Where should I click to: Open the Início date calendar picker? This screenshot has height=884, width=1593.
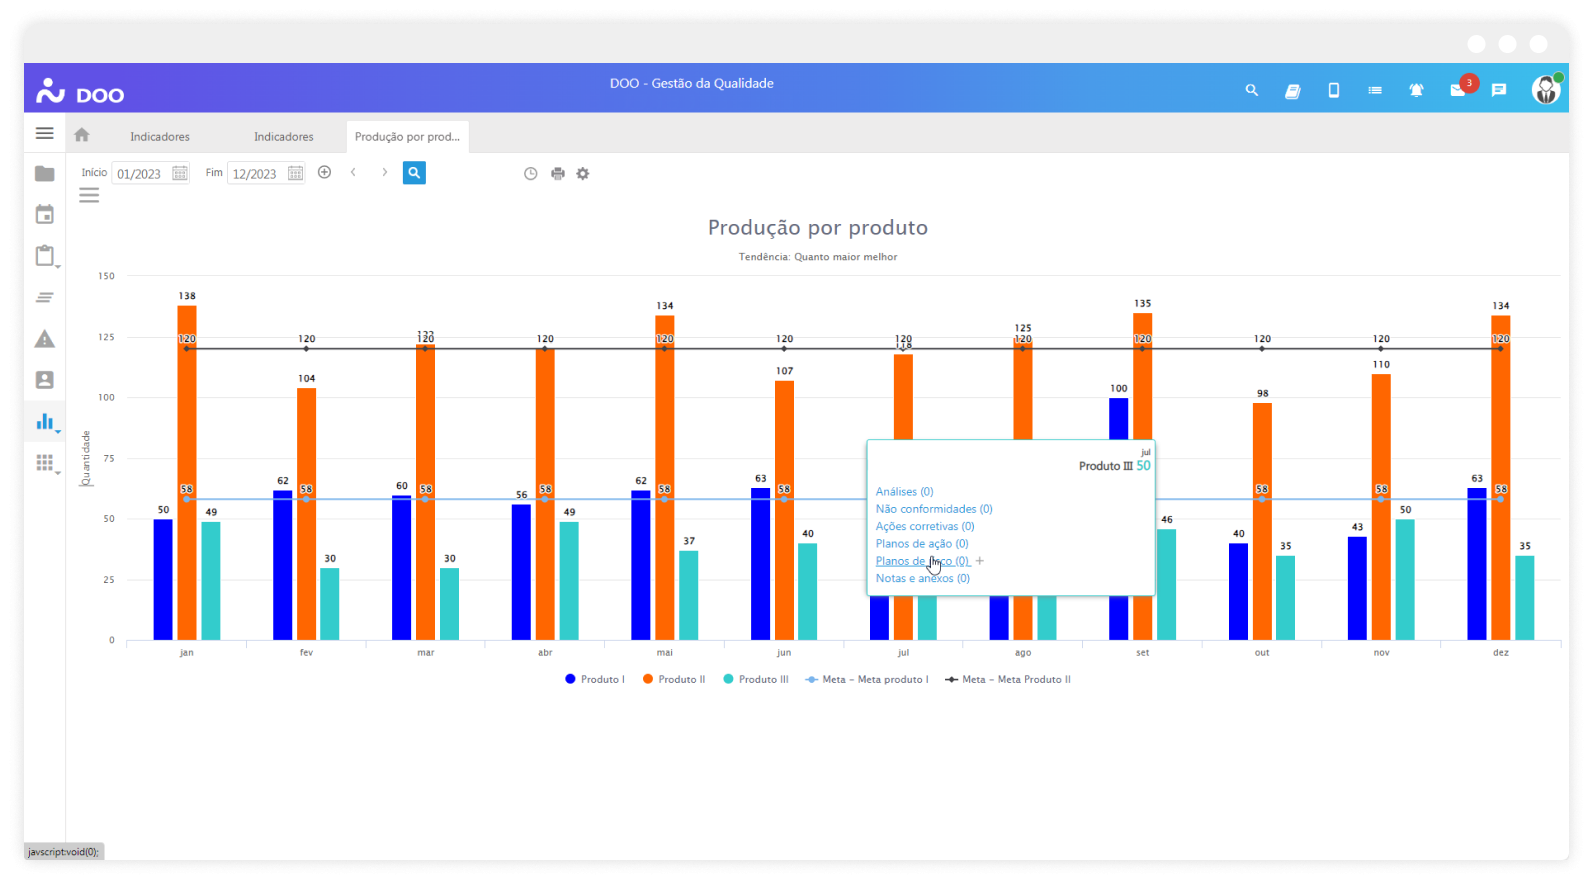[x=180, y=173]
